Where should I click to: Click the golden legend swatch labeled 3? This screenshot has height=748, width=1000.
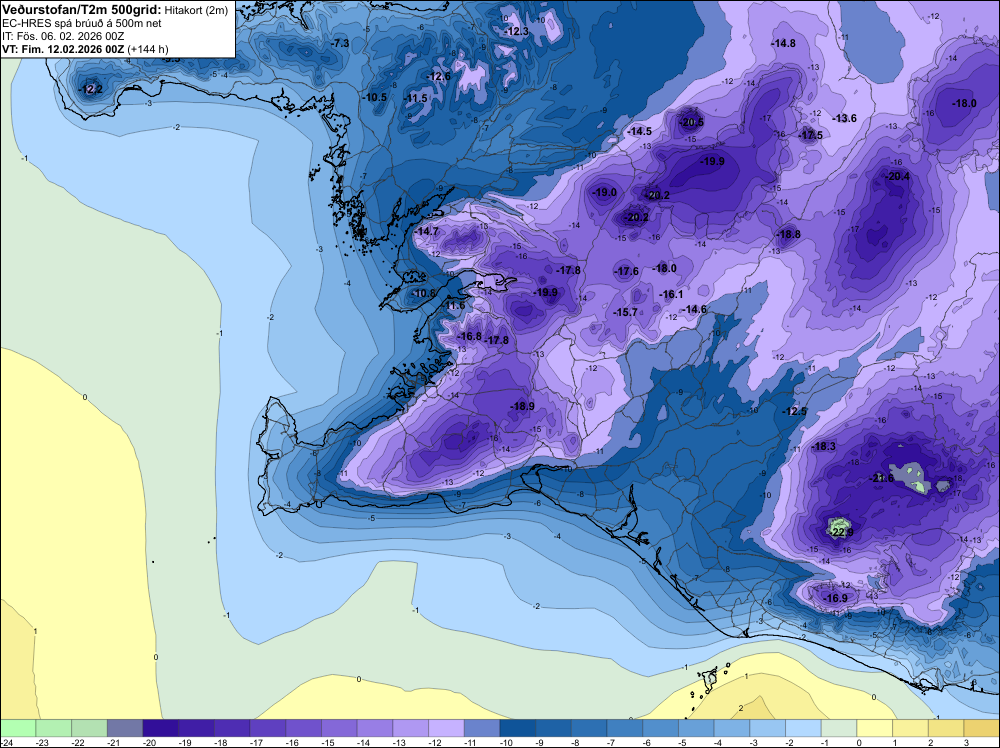982,728
